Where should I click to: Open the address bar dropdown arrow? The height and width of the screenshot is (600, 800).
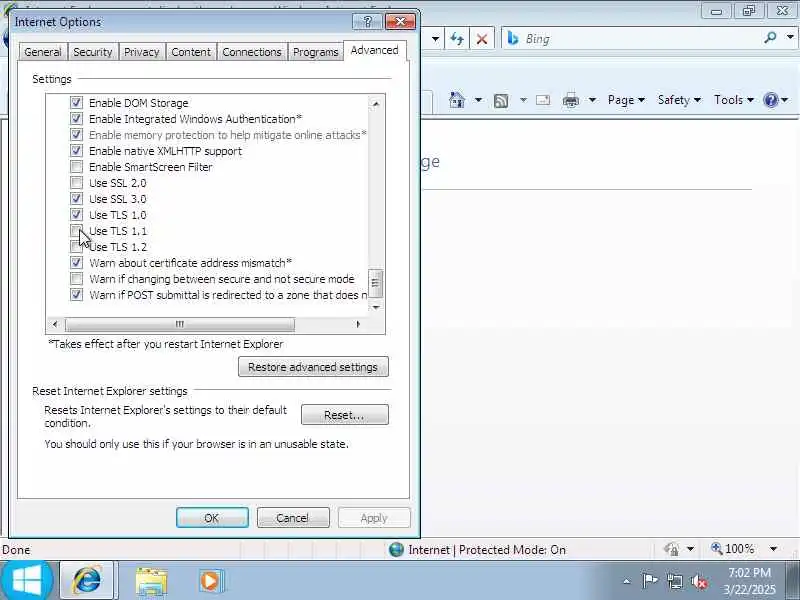pos(435,39)
